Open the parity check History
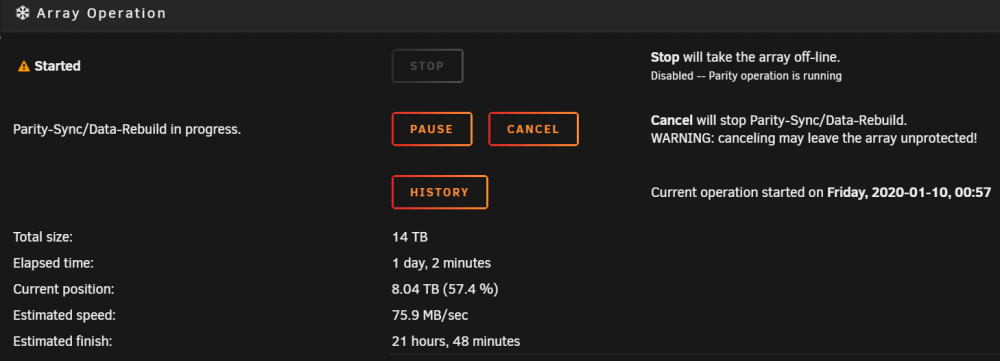 [x=439, y=192]
